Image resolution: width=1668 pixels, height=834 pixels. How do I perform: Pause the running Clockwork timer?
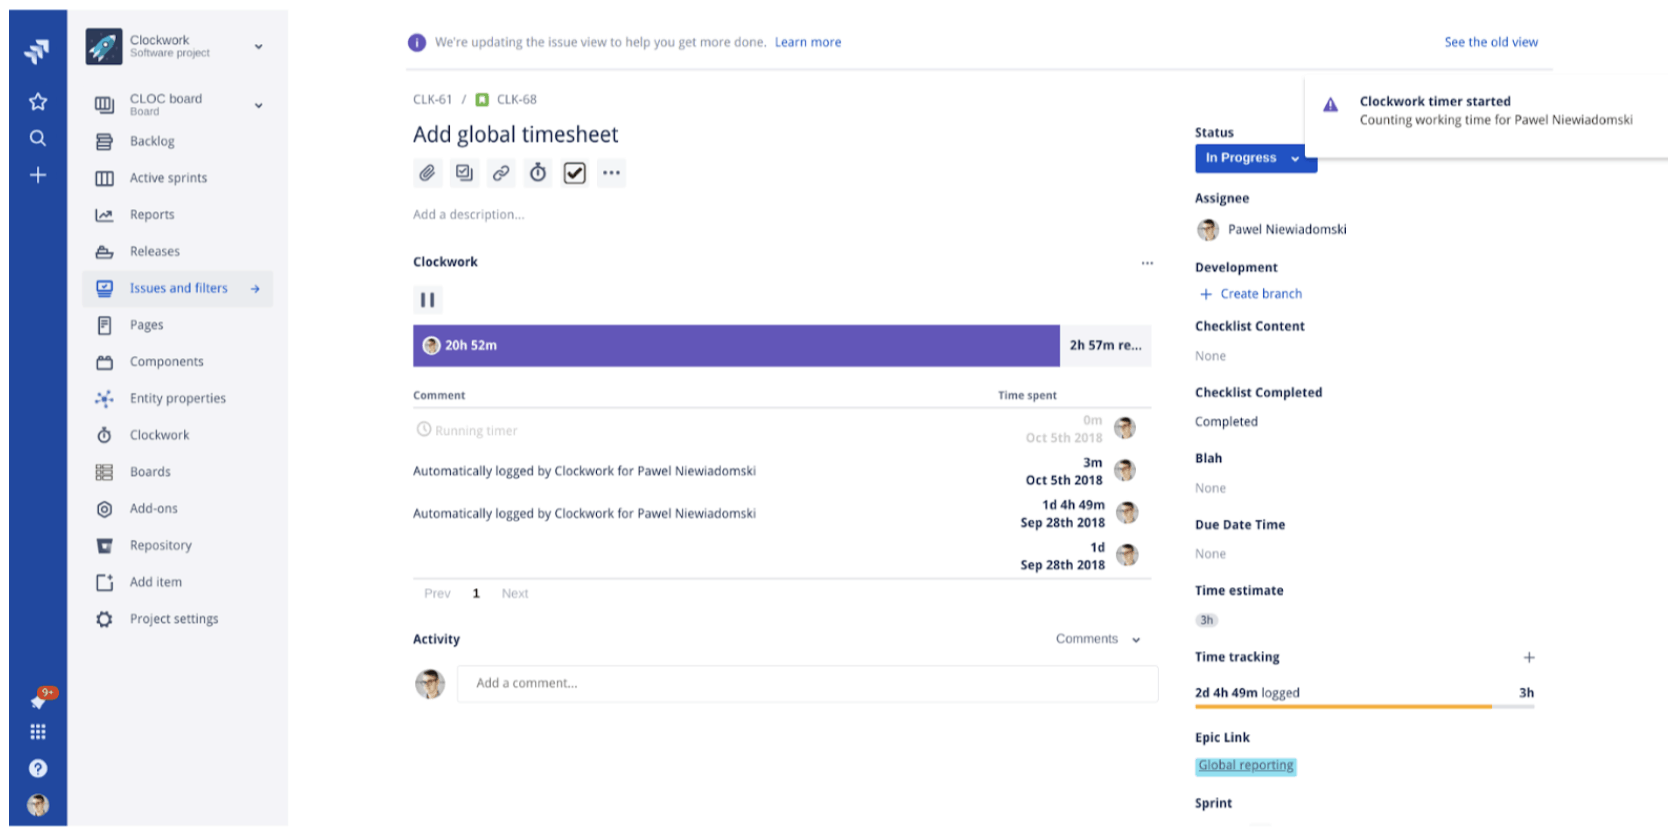click(x=427, y=300)
